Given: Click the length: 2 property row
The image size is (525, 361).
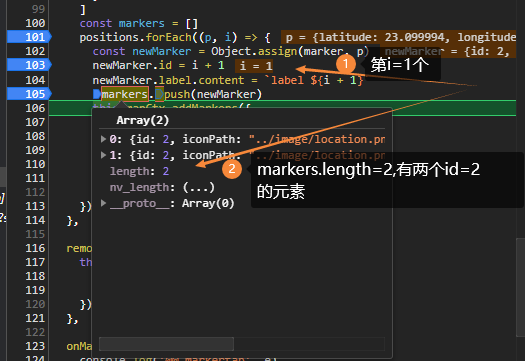Looking at the screenshot, I should click(x=139, y=171).
